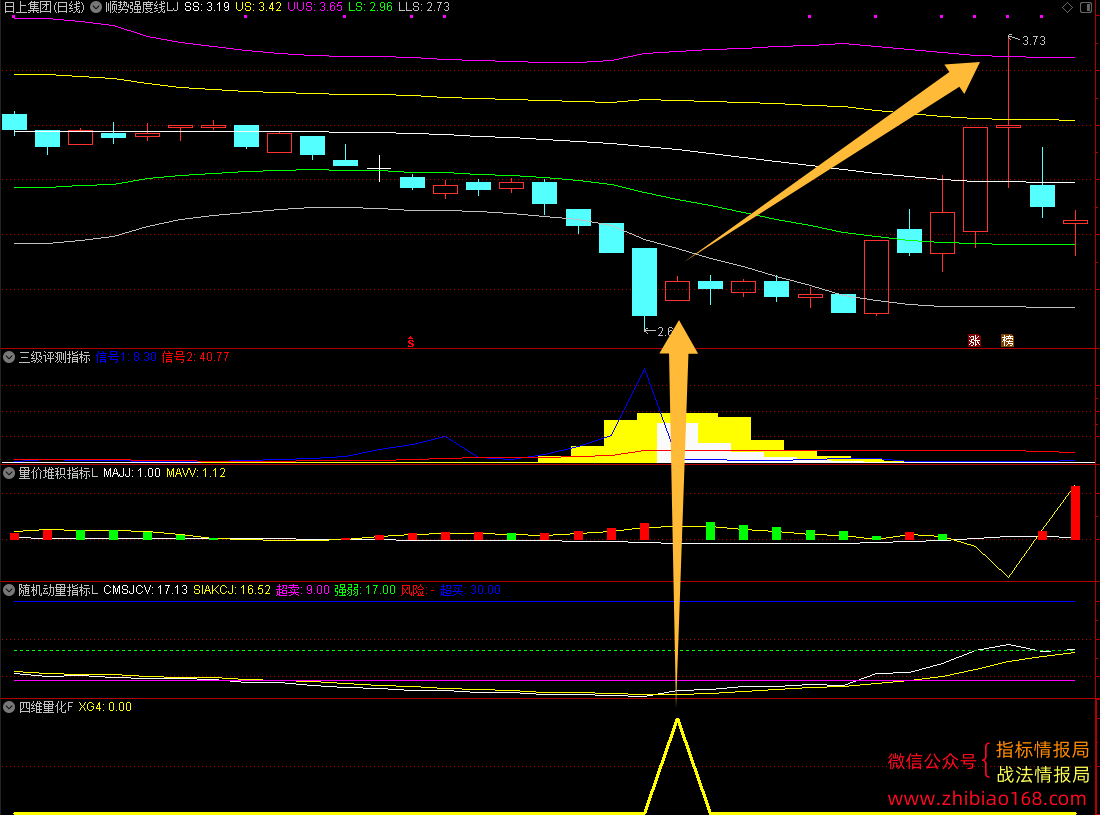Expand the 三级评测指标 panel menu arrow
1100x815 pixels.
coord(9,357)
